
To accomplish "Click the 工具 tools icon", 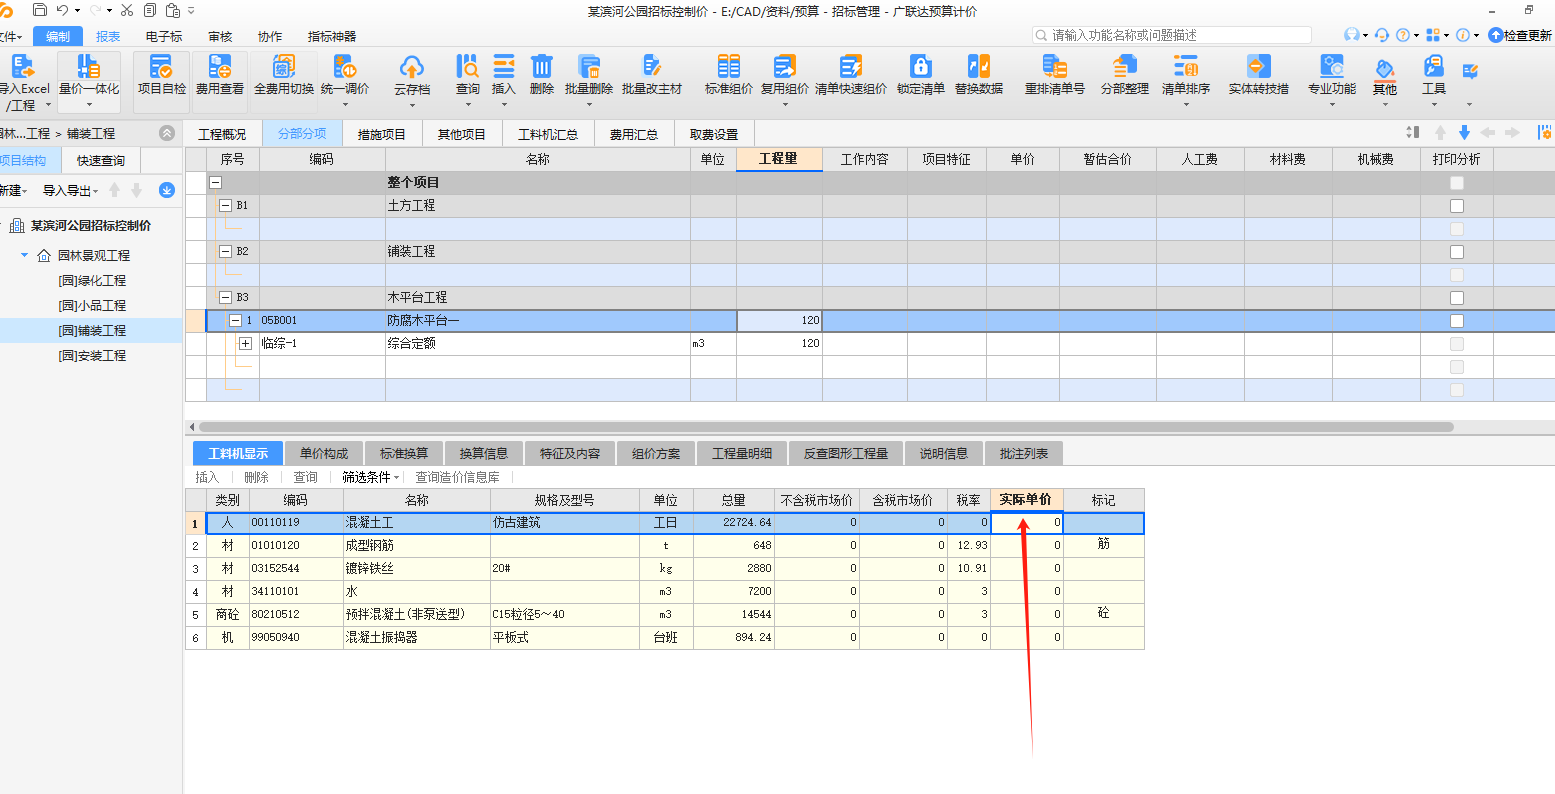I will click(1433, 67).
